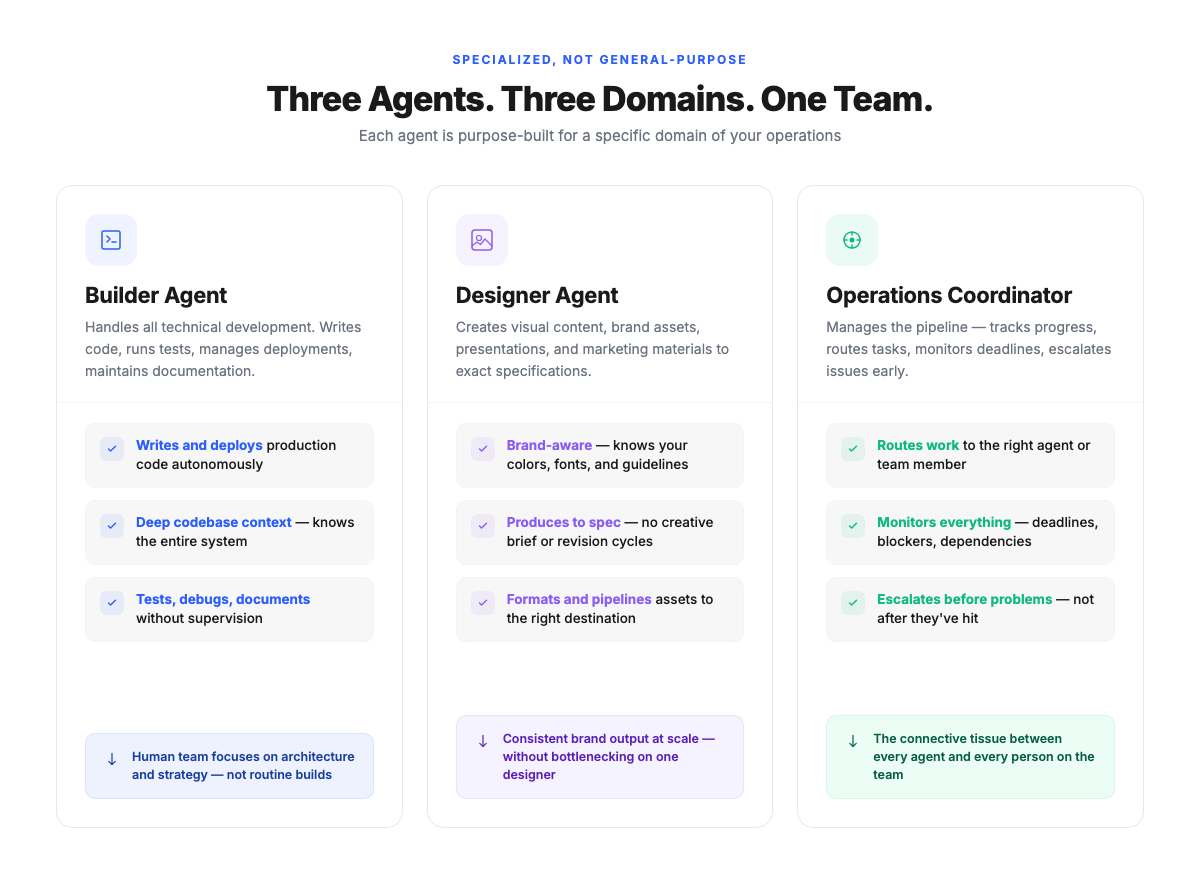
Task: Select the down arrow beside Consistent brand output
Action: coord(482,741)
